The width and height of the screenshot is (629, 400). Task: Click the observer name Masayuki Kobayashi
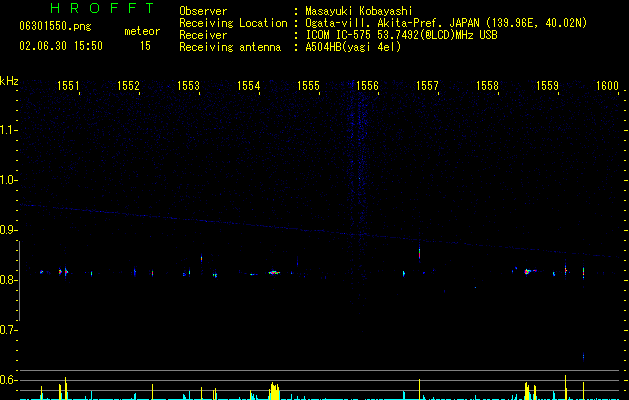(x=359, y=11)
